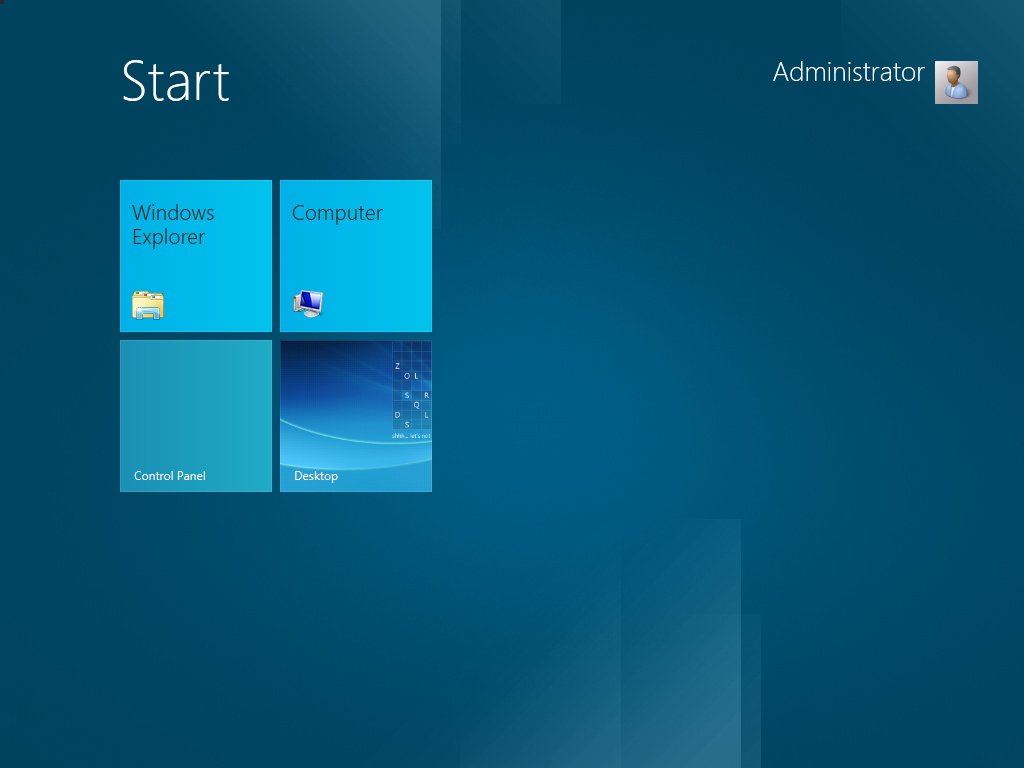1024x768 pixels.
Task: Click the Administrator account name
Action: 848,72
